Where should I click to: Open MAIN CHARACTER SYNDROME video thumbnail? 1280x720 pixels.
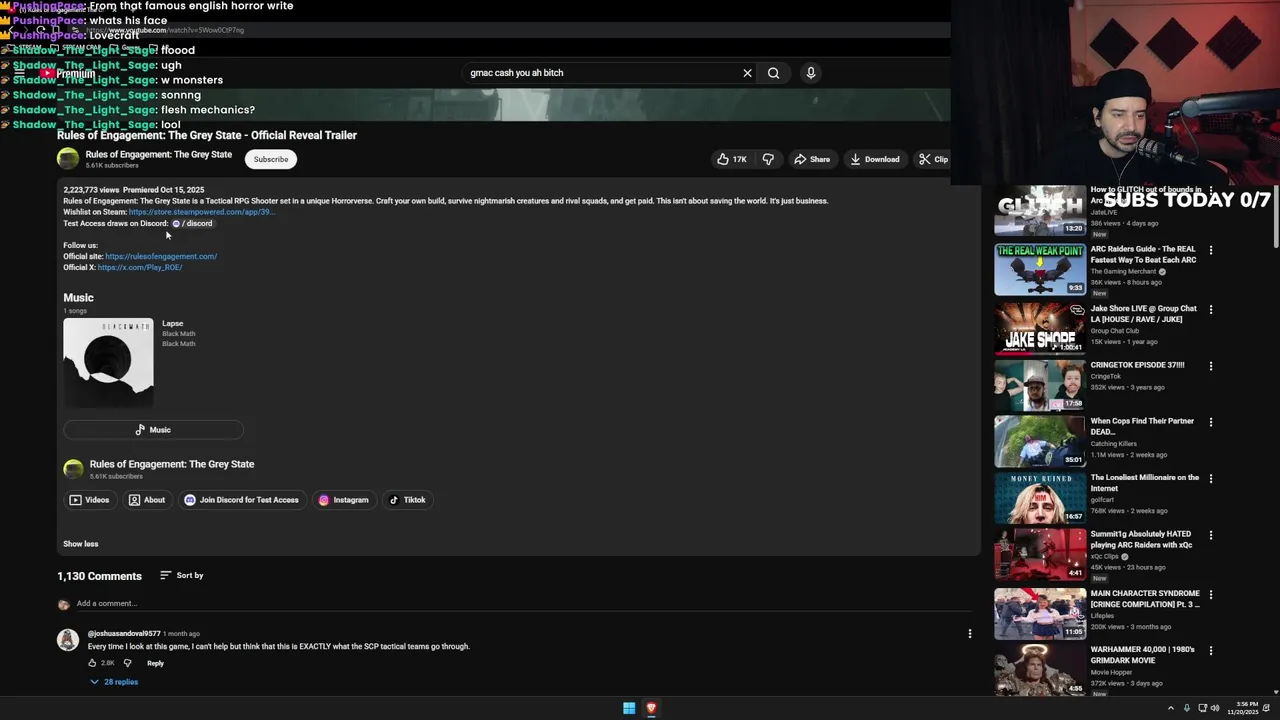[x=1040, y=612]
